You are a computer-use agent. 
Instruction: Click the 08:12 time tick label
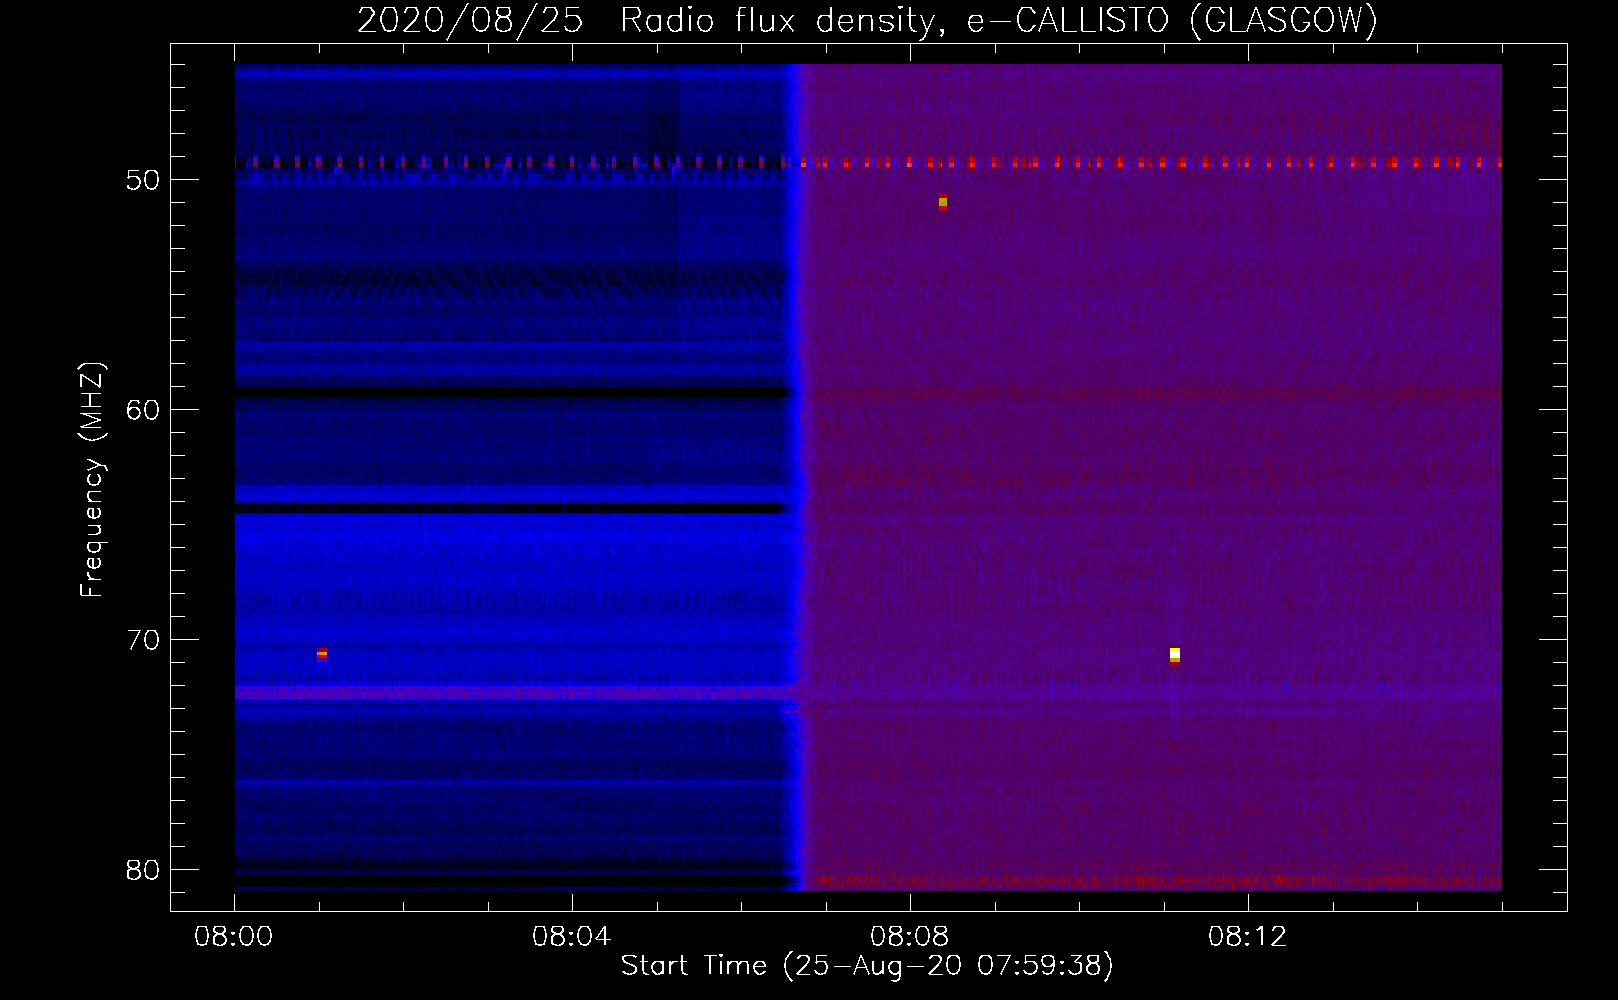point(1247,937)
